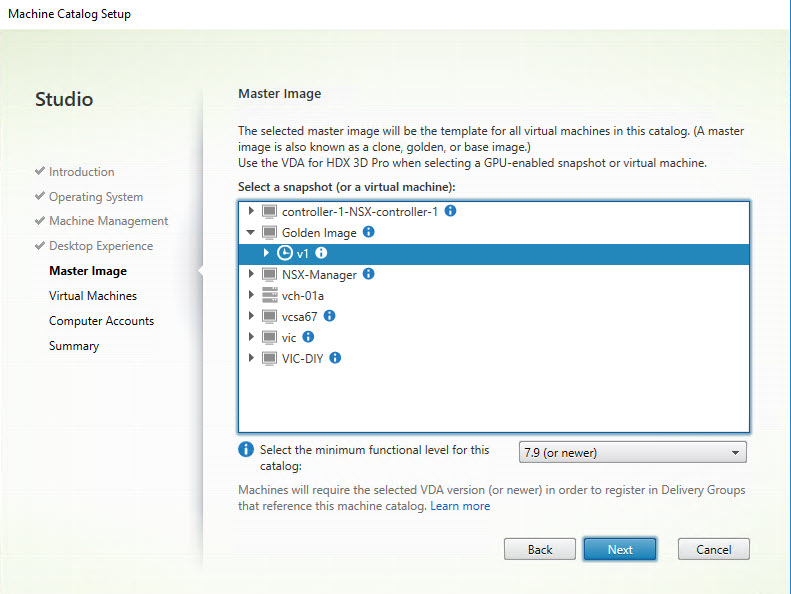791x594 pixels.
Task: Expand the v1 snapshot node
Action: [x=266, y=254]
